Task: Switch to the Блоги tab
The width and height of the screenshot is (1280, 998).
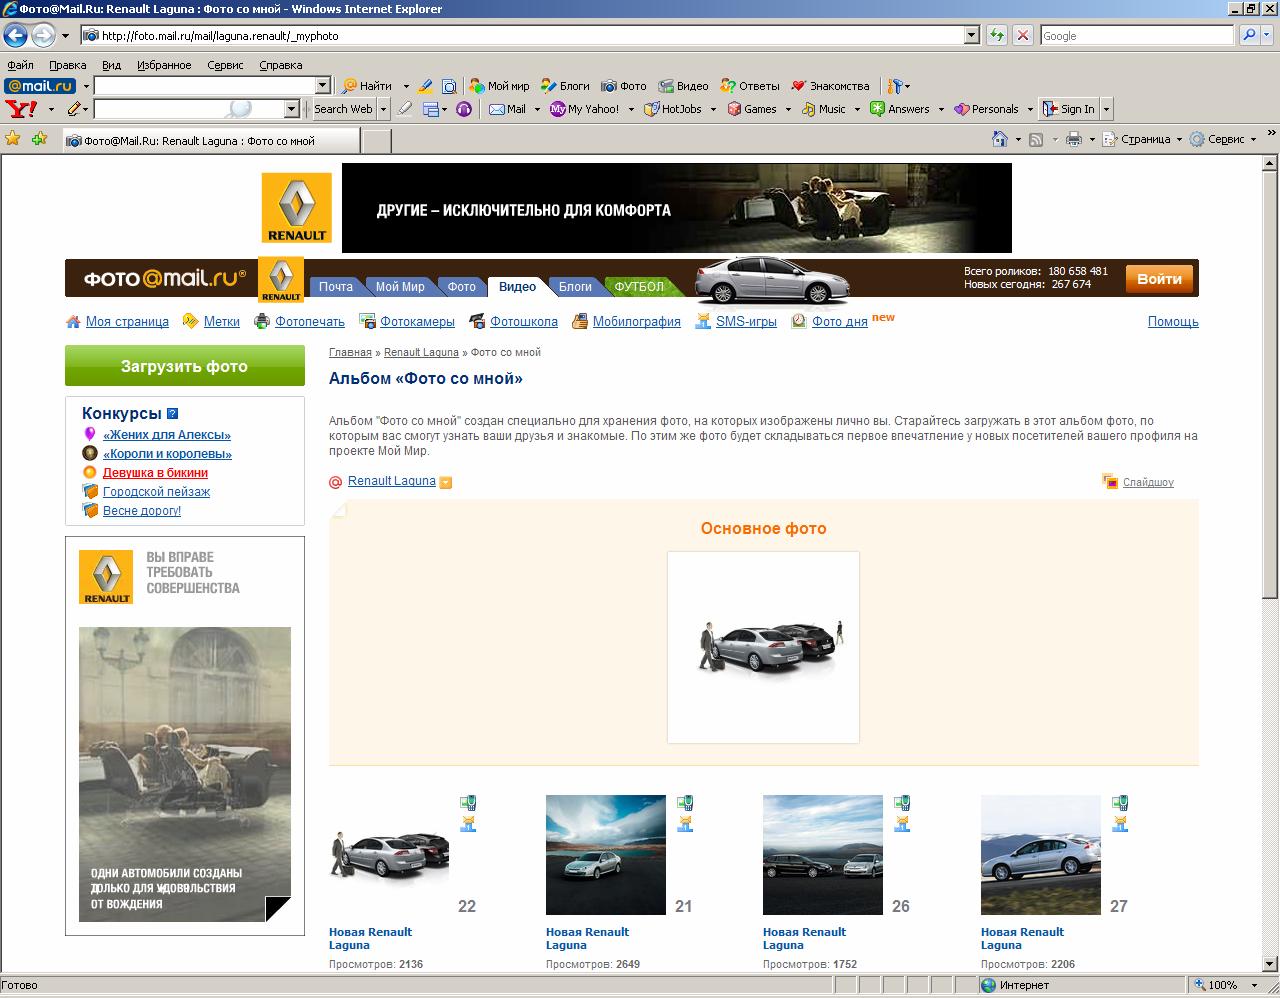Action: [x=575, y=287]
